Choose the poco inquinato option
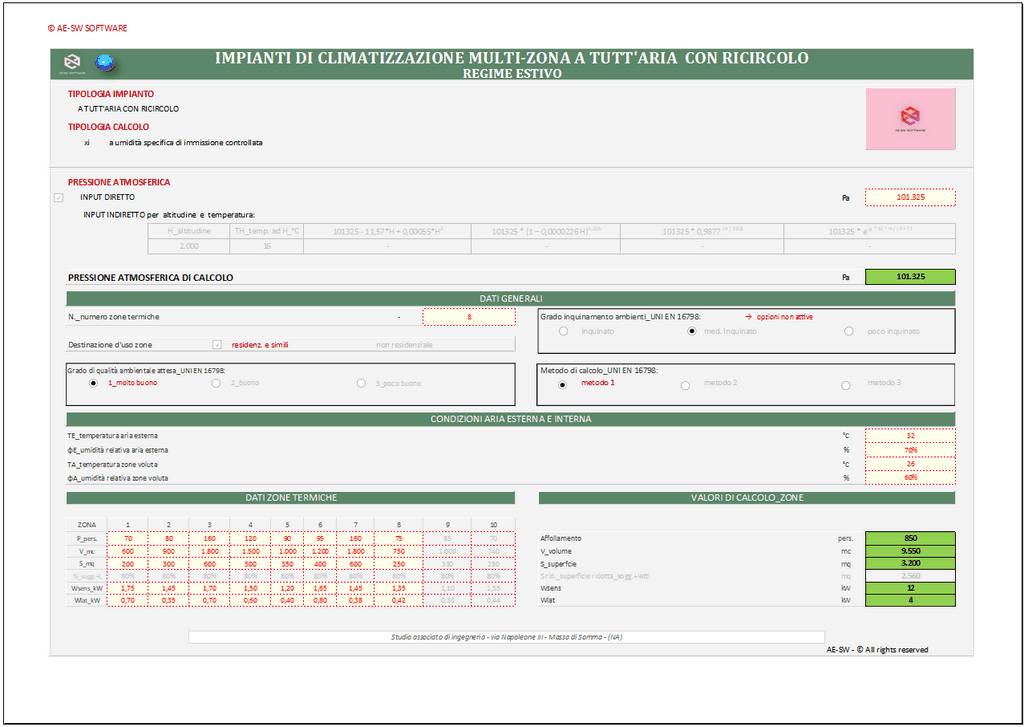The image size is (1024, 727). (x=849, y=331)
